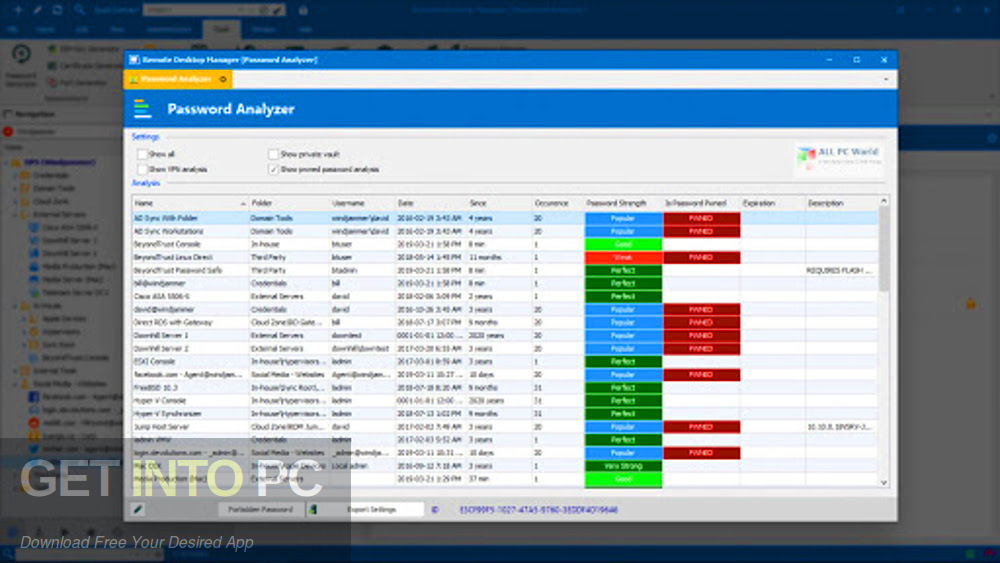
Task: Click the Very Strong strength cell
Action: coord(623,466)
